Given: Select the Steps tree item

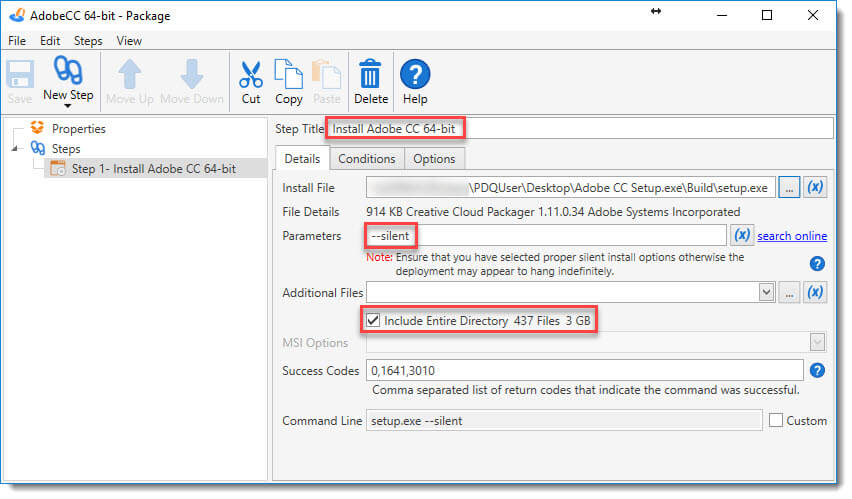Looking at the screenshot, I should pyautogui.click(x=66, y=149).
